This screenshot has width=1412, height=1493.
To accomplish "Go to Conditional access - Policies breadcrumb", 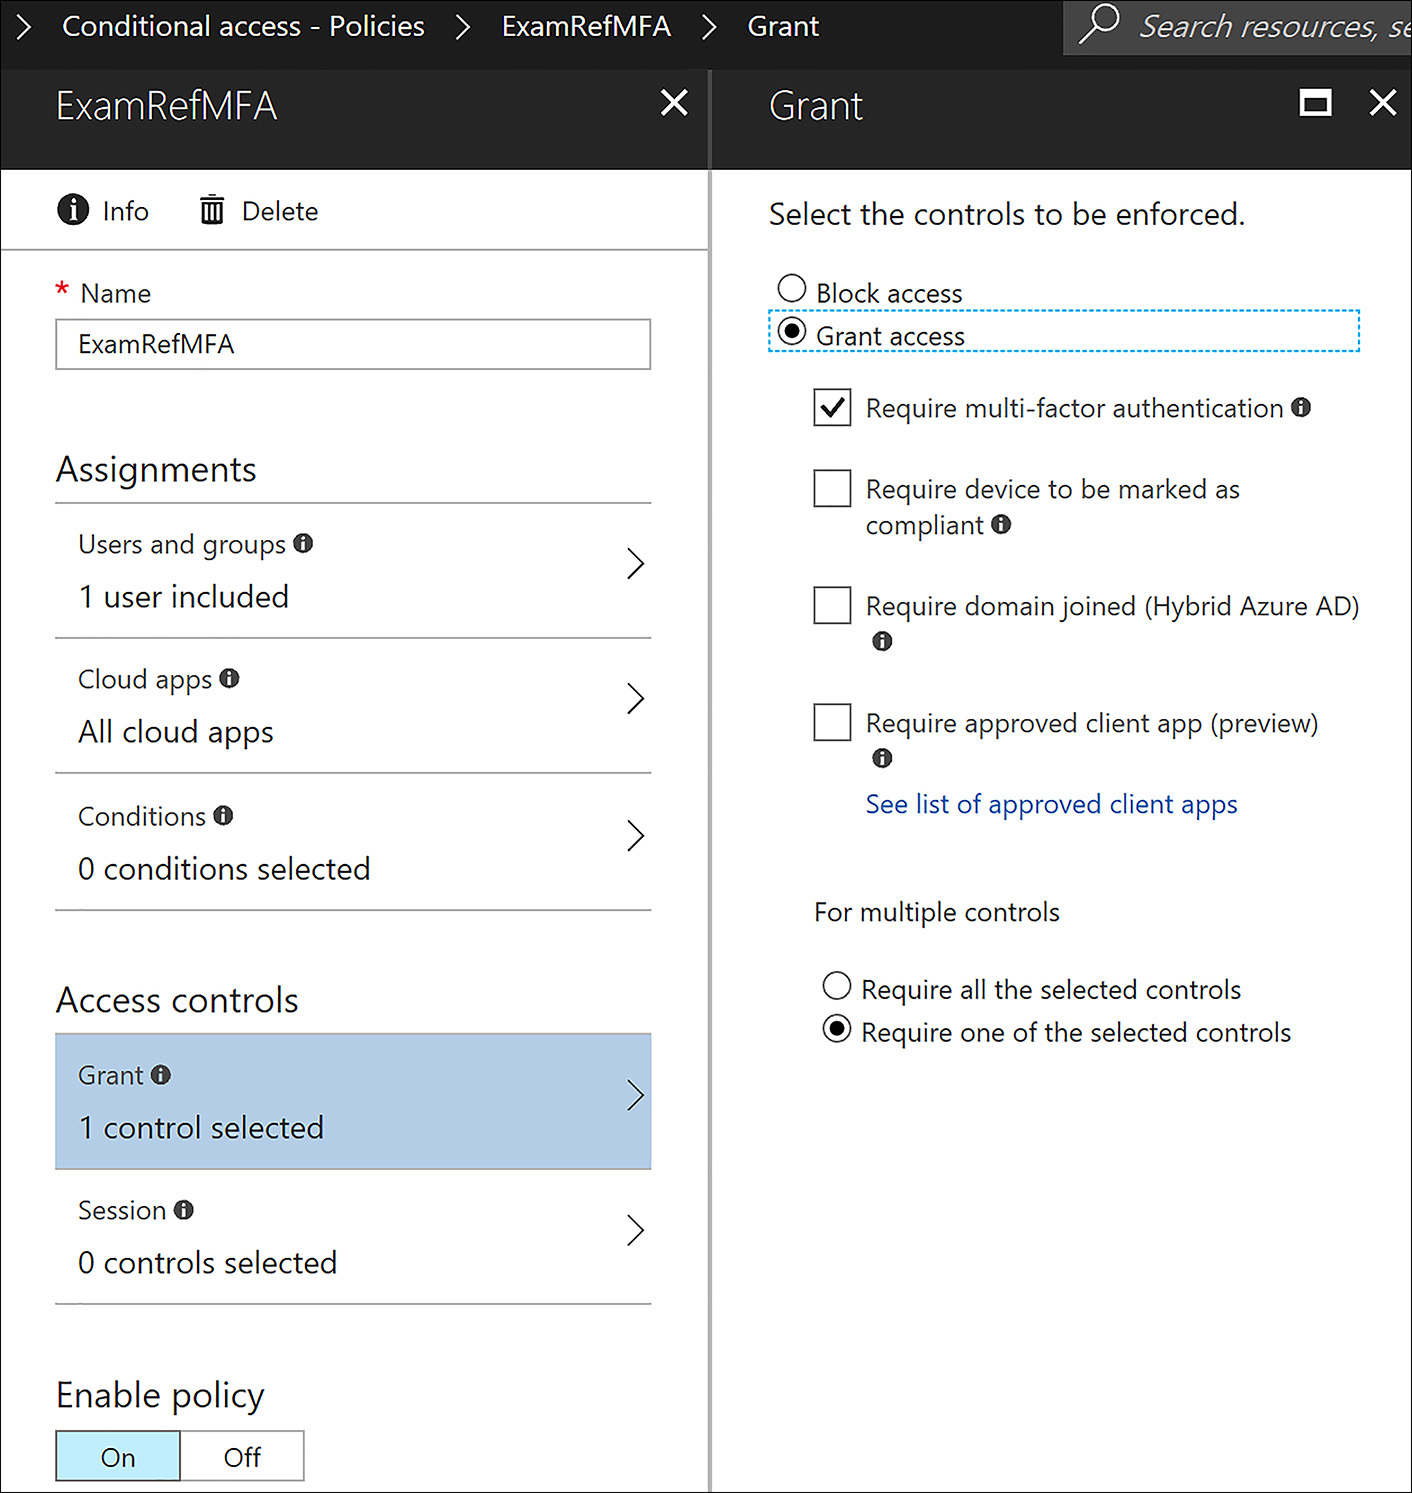I will point(243,26).
